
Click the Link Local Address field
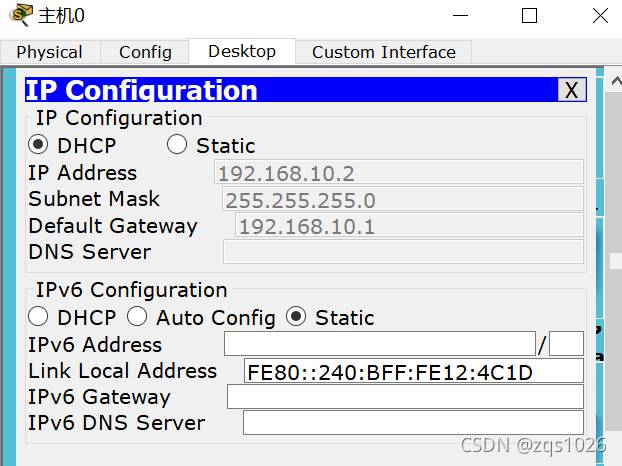[413, 371]
